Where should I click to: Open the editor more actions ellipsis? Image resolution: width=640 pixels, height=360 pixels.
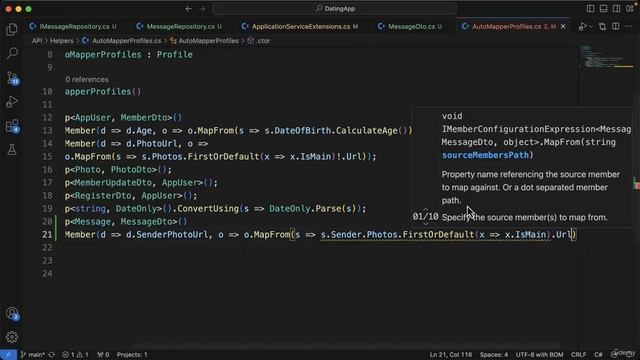coord(629,27)
